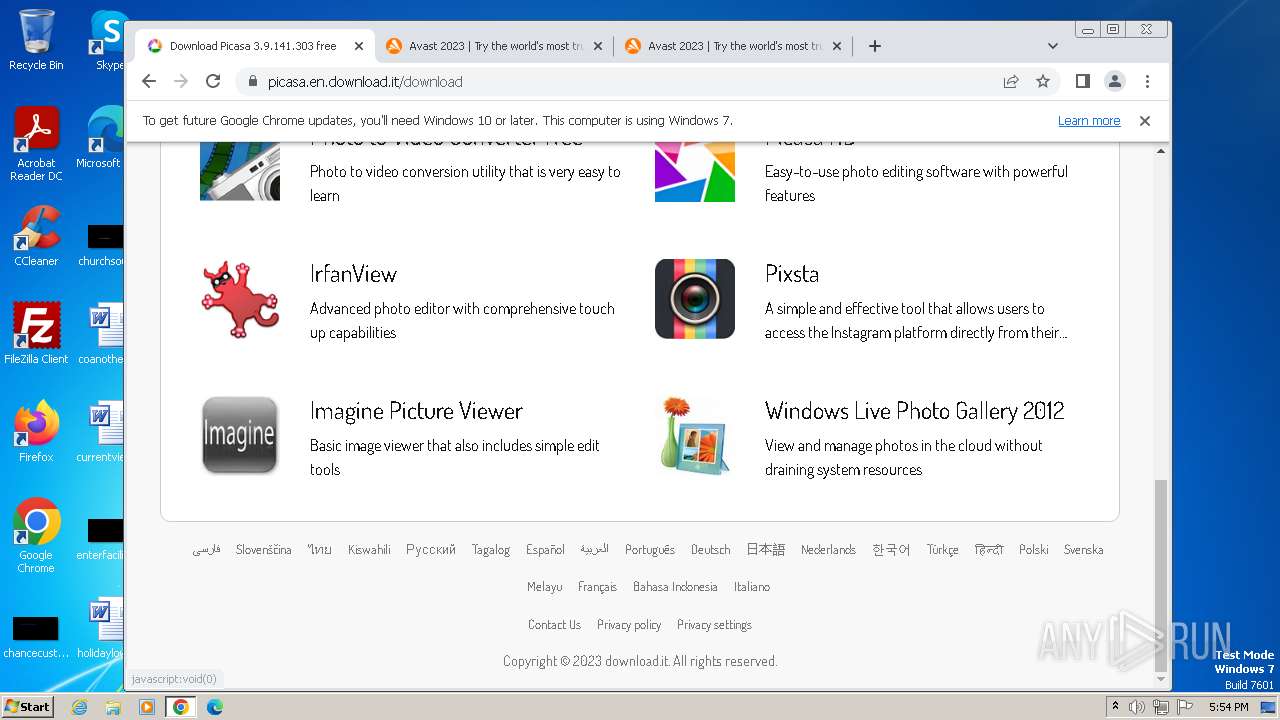
Task: Open Privacy settings footer link
Action: tap(714, 625)
